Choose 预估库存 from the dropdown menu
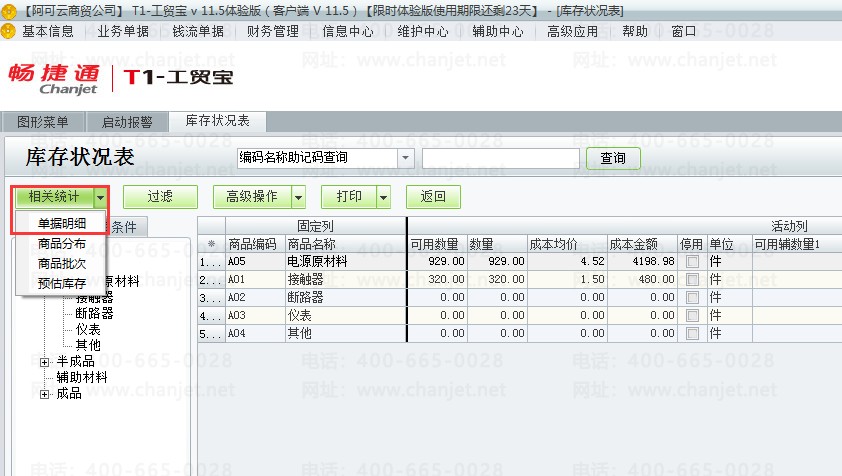 pyautogui.click(x=61, y=284)
